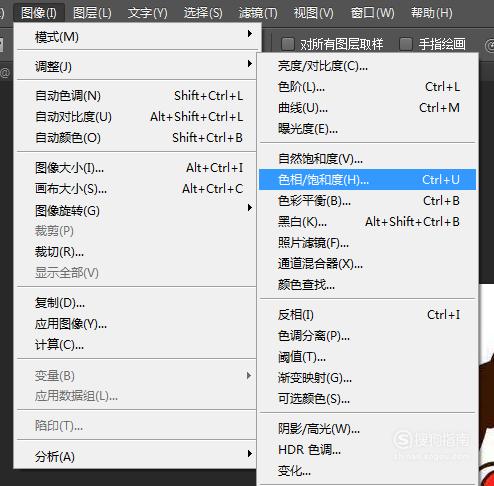The image size is (494, 486).
Task: Open 阈值(T)... adjustment
Action: (367, 357)
